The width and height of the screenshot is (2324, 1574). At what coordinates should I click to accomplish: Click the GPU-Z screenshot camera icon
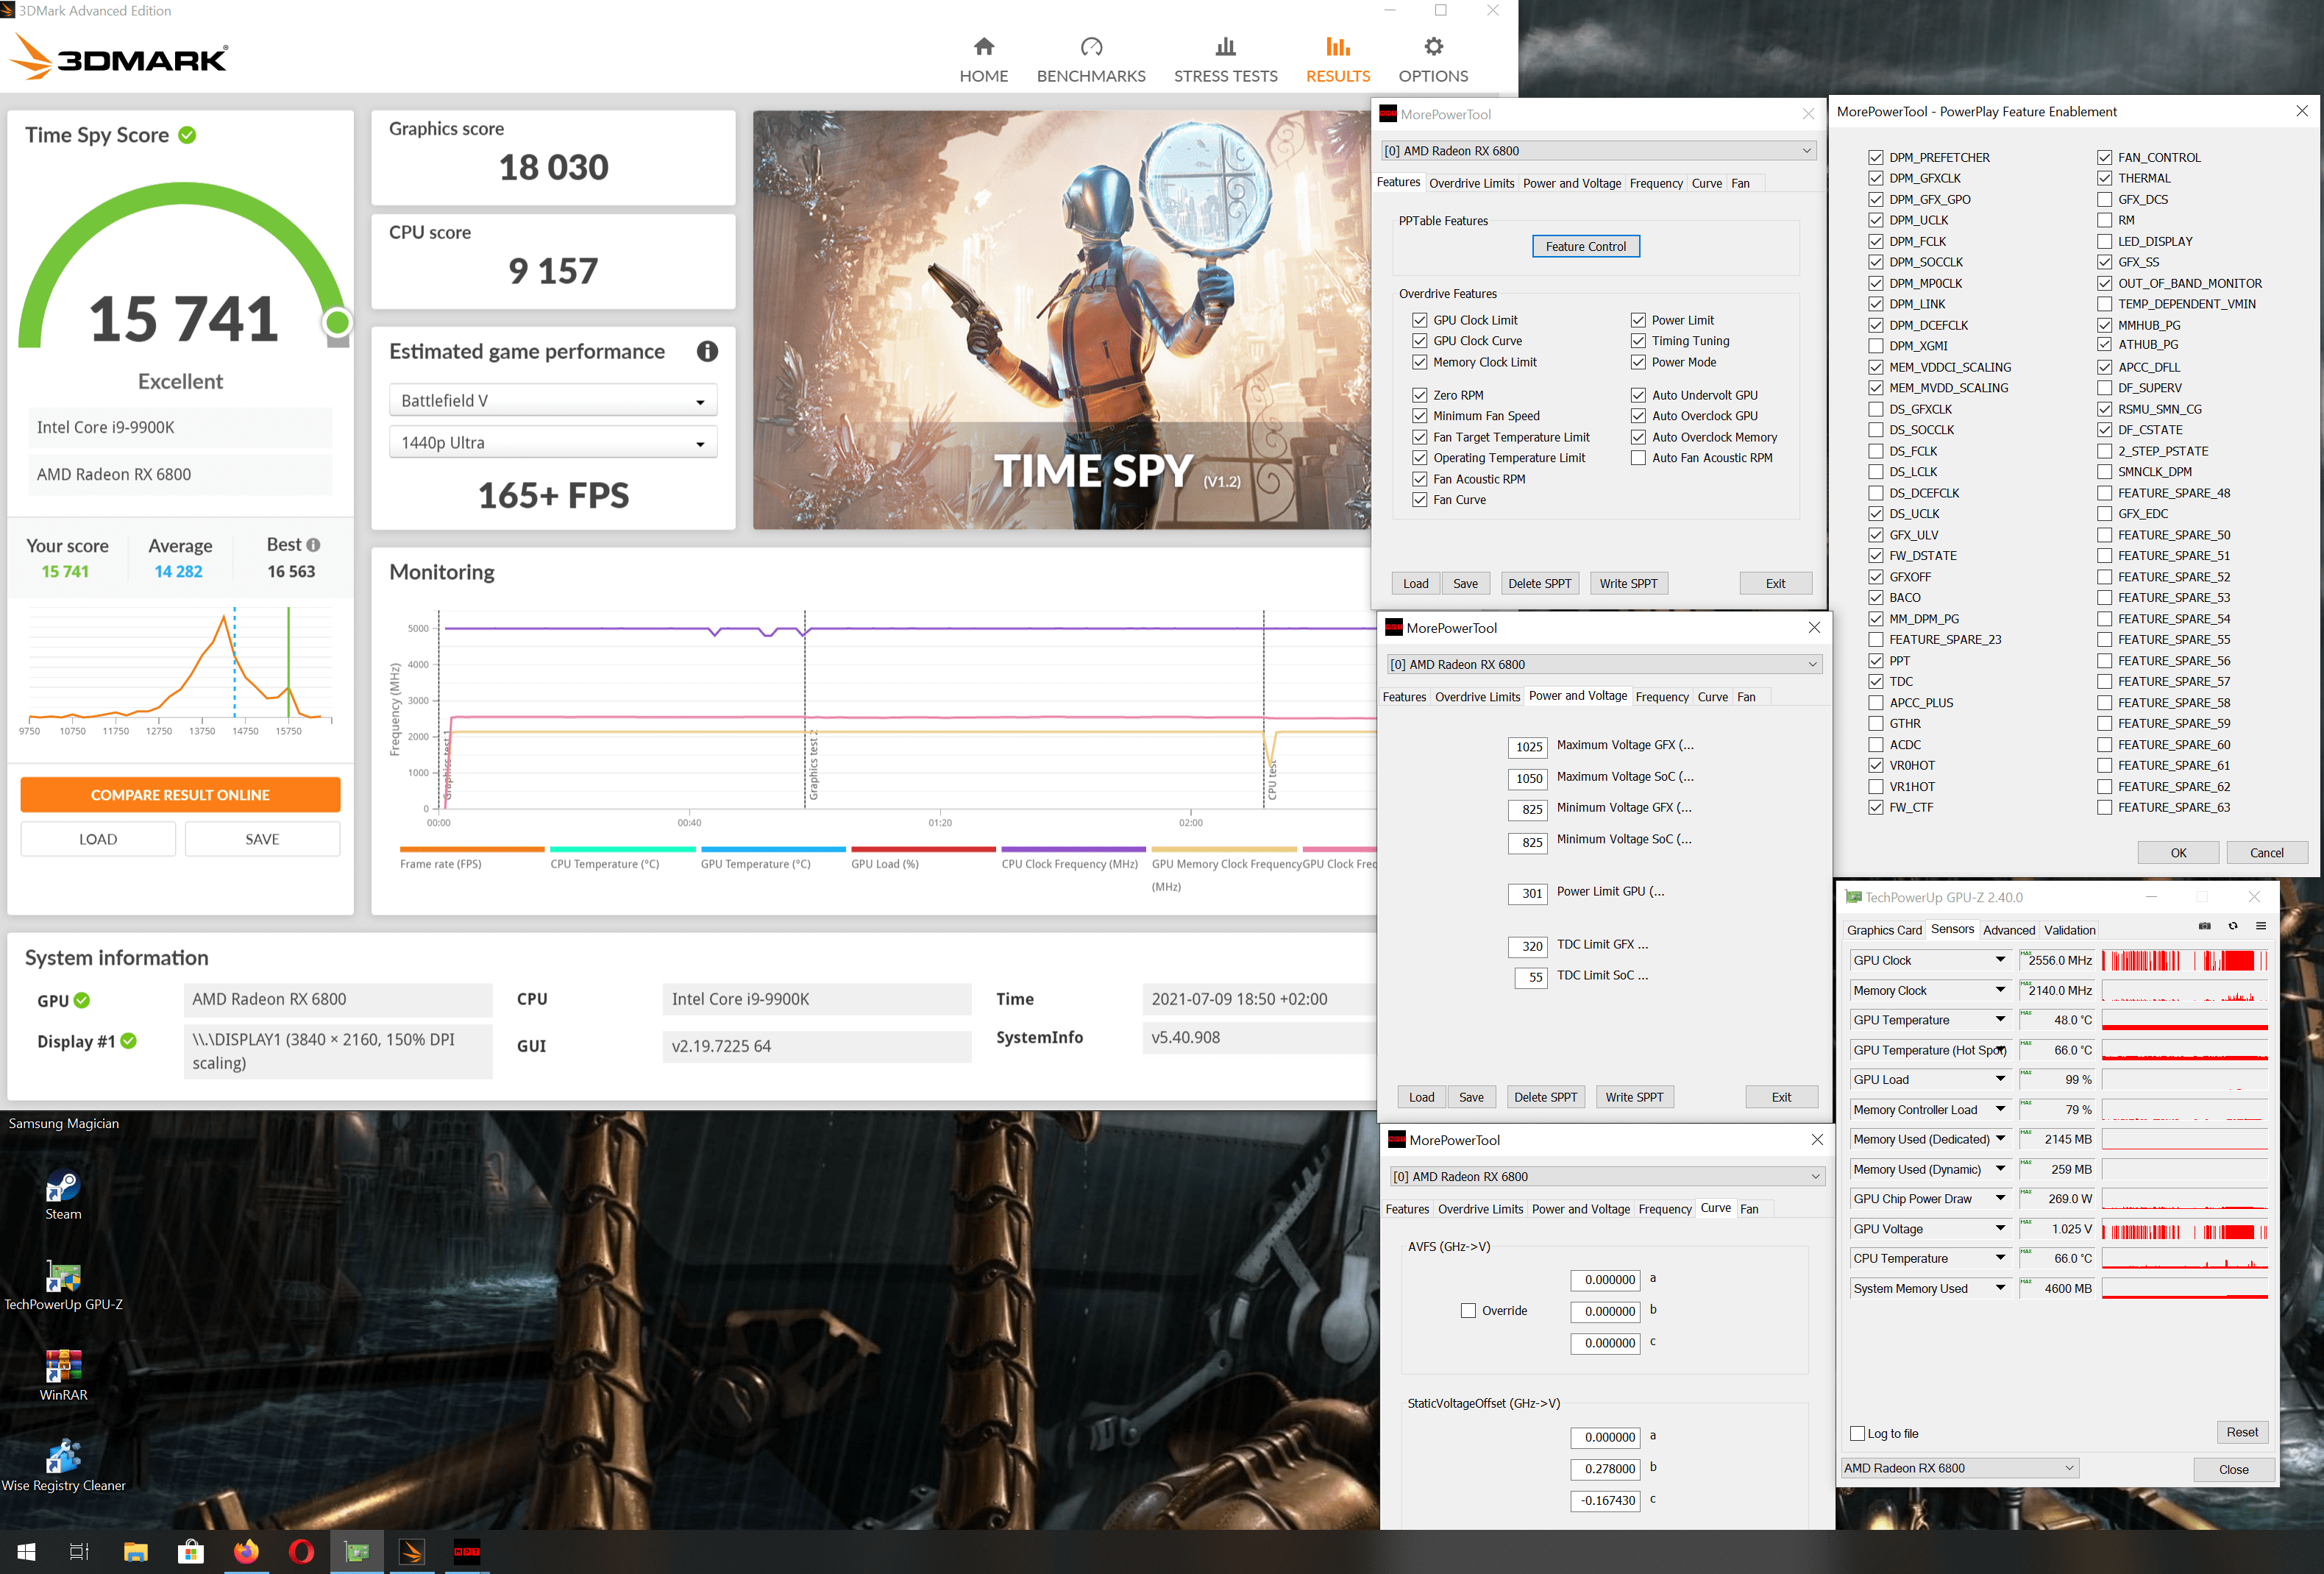pos(2203,926)
